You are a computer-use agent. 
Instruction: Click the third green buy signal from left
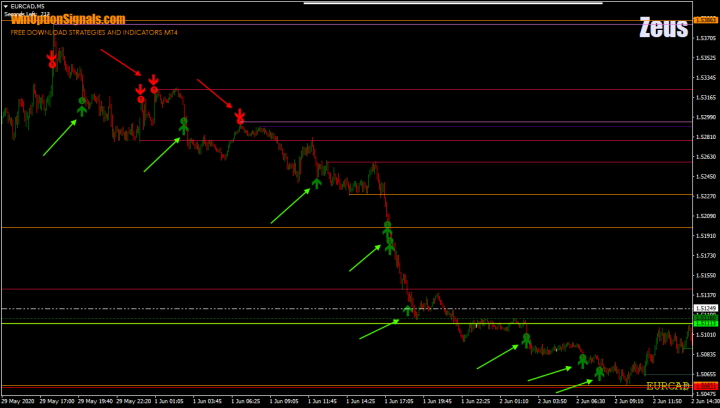(x=316, y=182)
